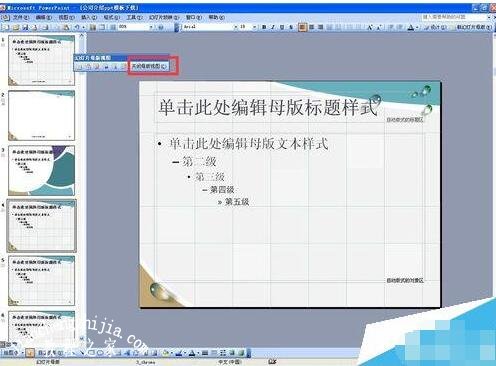Open the 幻灯片放映 (Slide Show) menu
Viewport: 496px width, 366px height.
(x=164, y=17)
